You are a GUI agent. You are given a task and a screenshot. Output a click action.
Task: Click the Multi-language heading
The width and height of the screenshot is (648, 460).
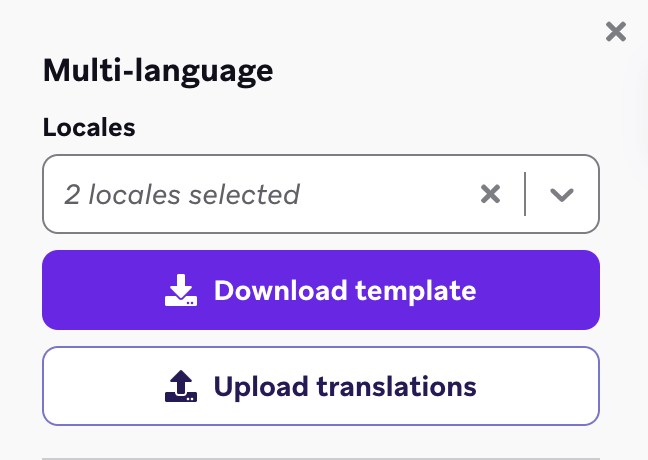tap(157, 71)
